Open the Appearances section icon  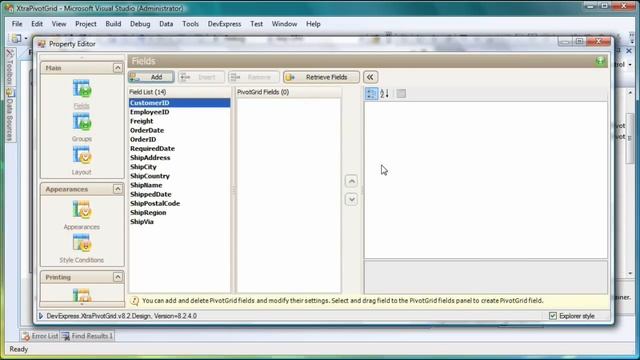(82, 210)
